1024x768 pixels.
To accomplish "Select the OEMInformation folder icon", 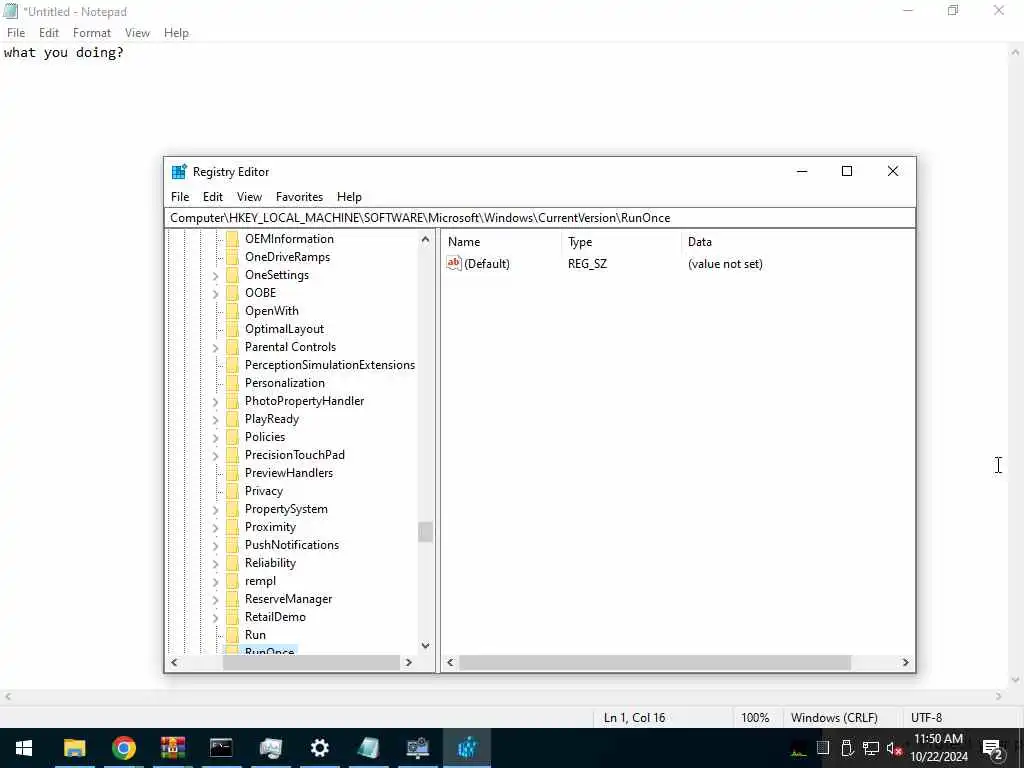I will (232, 239).
